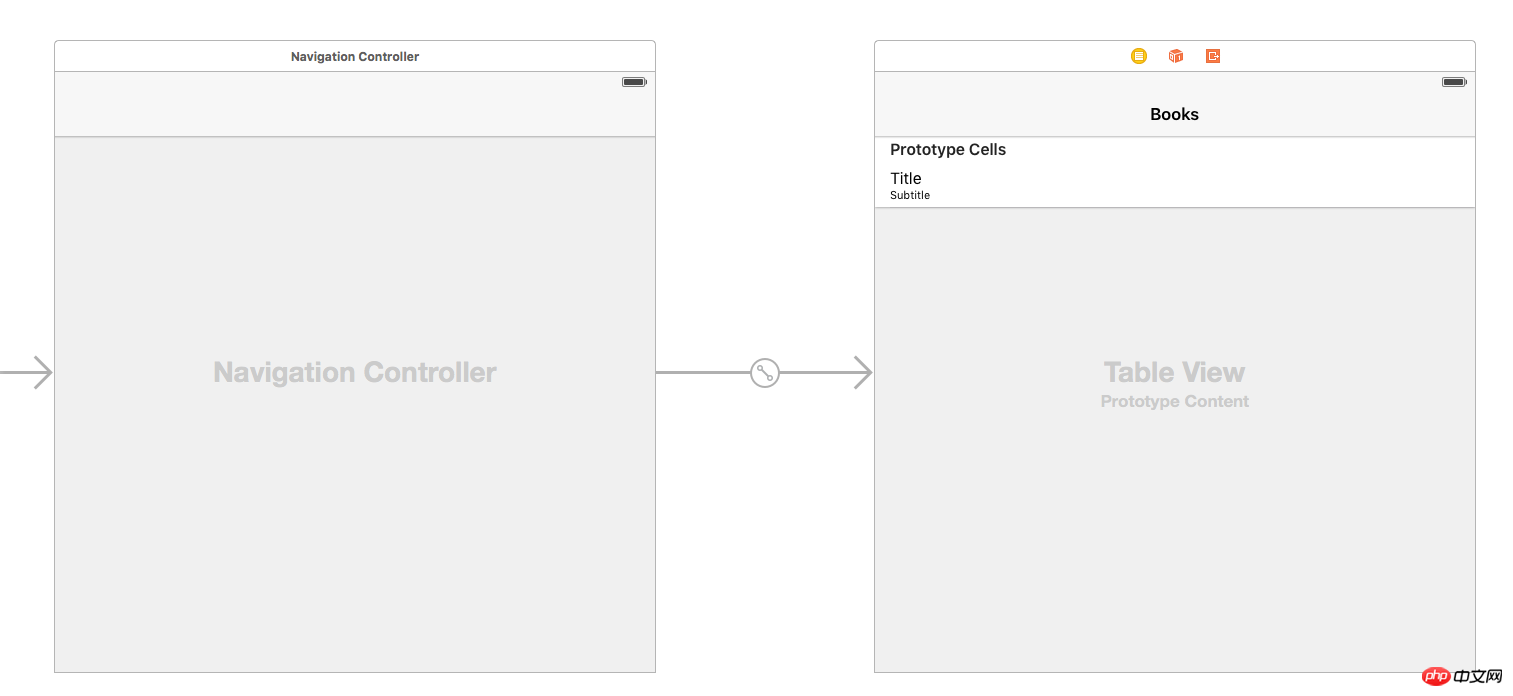Click the orange Exit icon
This screenshot has height=696, width=1513.
click(1213, 56)
